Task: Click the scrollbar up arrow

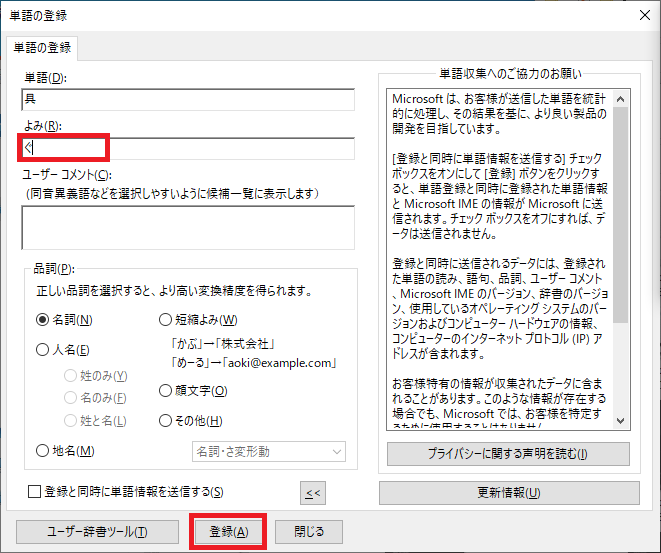Action: click(x=621, y=99)
